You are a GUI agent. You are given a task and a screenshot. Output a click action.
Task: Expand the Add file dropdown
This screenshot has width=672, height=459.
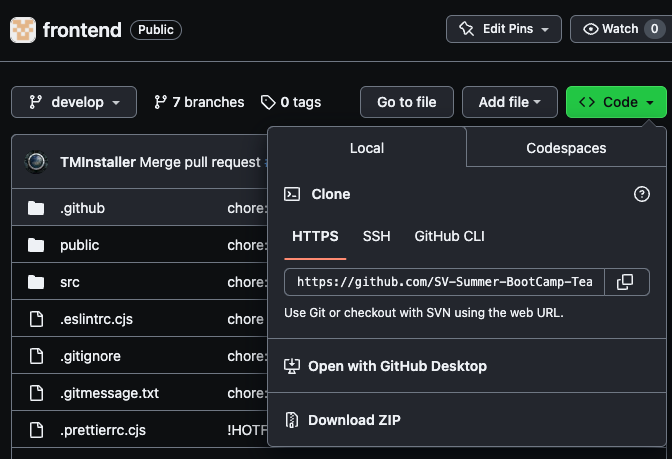510,102
